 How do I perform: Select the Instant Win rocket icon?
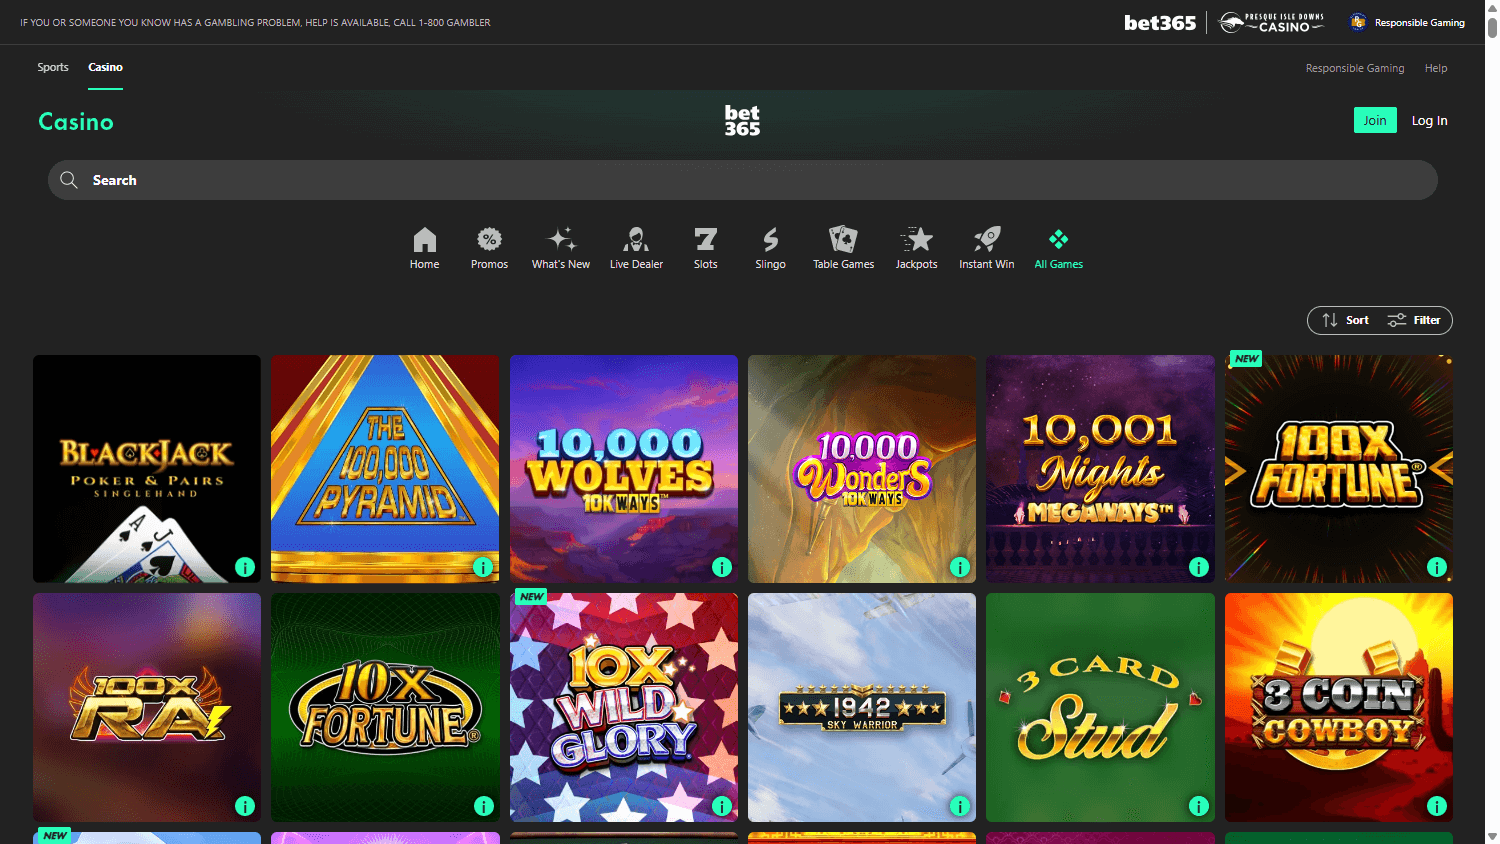click(986, 240)
